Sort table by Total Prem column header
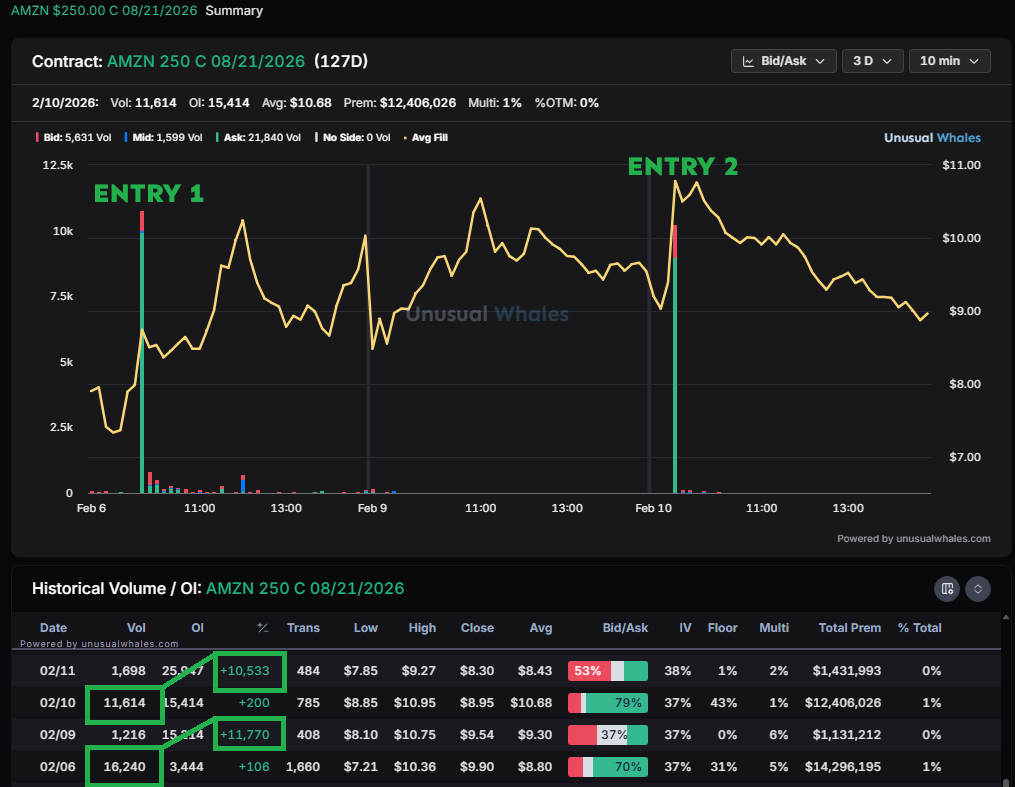Screen dimensions: 1015x787 click(849, 628)
